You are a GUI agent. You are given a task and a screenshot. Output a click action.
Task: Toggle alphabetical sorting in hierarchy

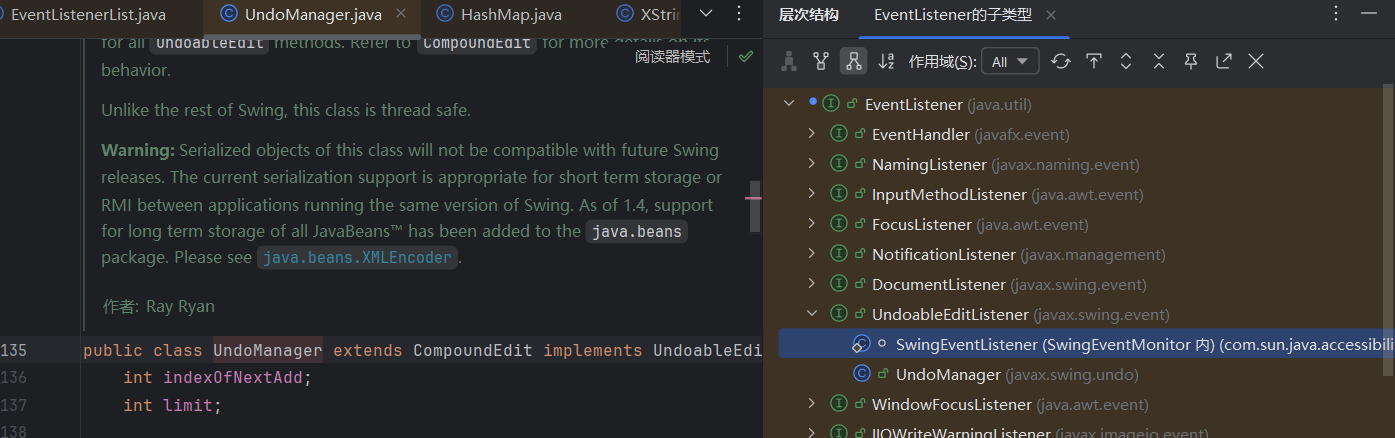[x=886, y=61]
